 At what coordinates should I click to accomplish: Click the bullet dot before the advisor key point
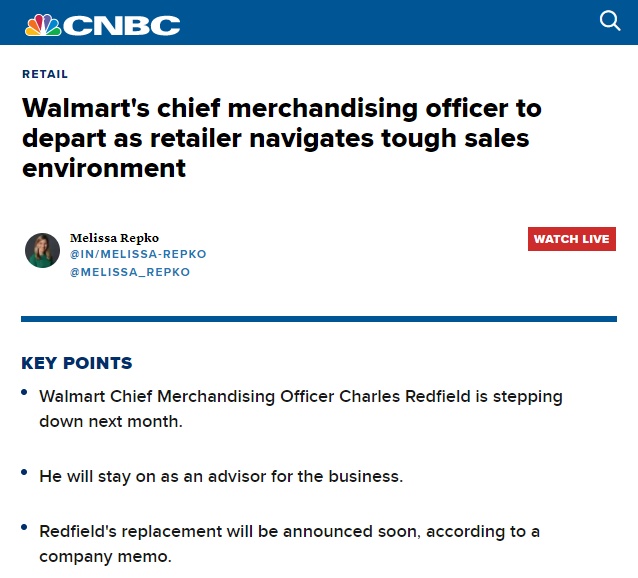pyautogui.click(x=24, y=471)
